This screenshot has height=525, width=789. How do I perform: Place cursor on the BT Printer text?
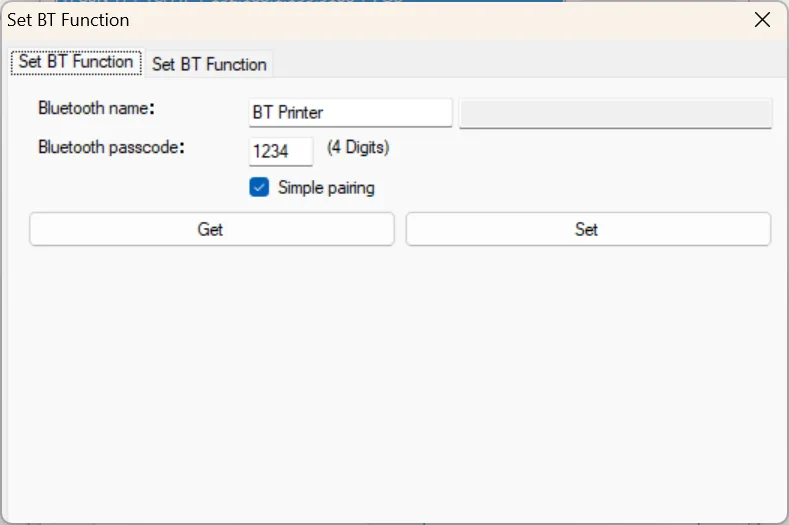[x=288, y=113]
